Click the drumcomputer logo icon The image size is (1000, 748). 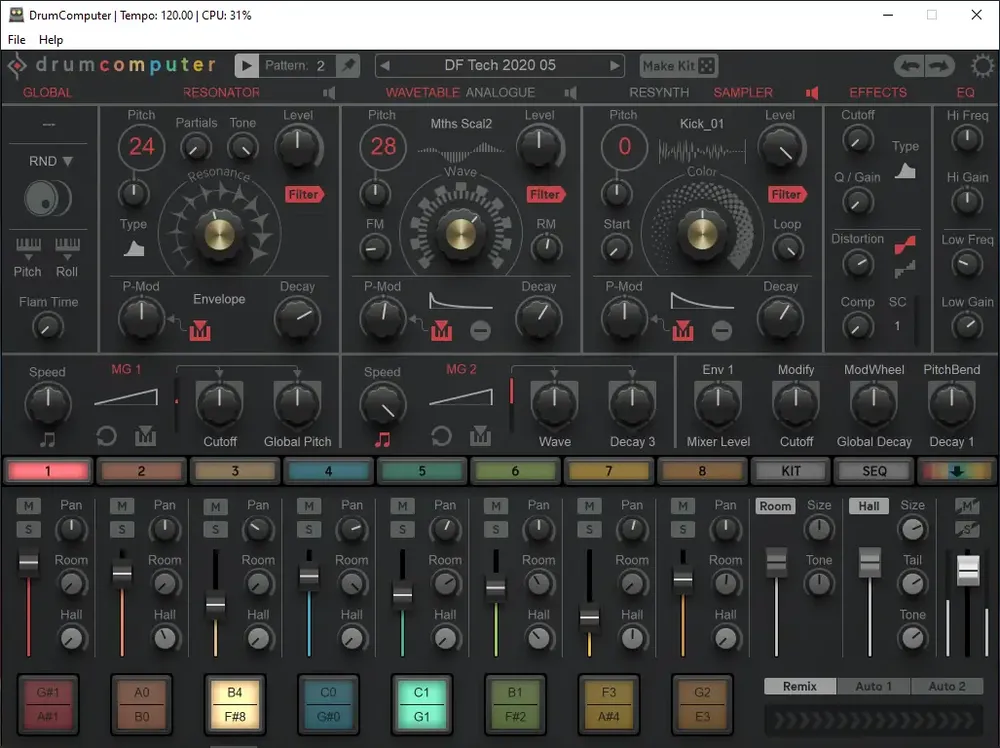[x=17, y=66]
